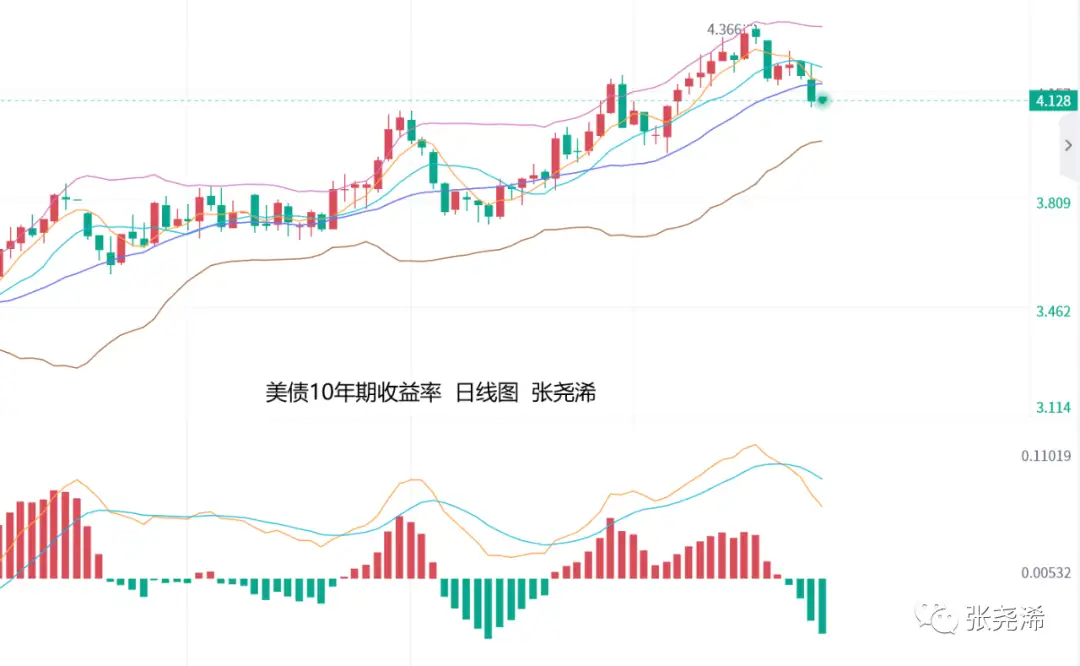This screenshot has height=666, width=1080.
Task: Click the pulsing green latest-price dot
Action: coord(823,99)
